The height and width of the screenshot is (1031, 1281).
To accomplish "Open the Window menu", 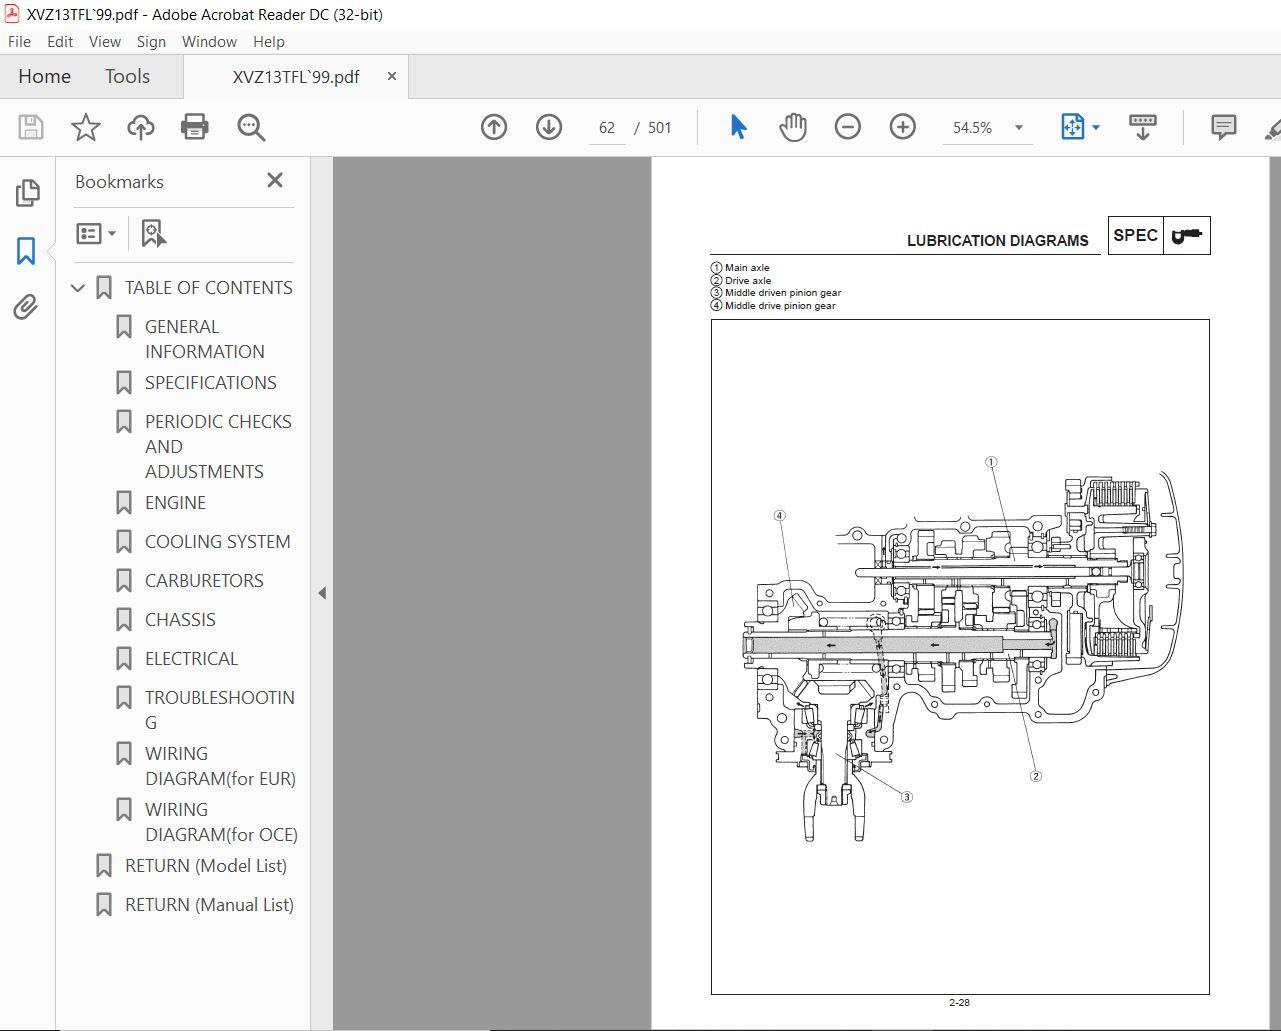I will 209,41.
